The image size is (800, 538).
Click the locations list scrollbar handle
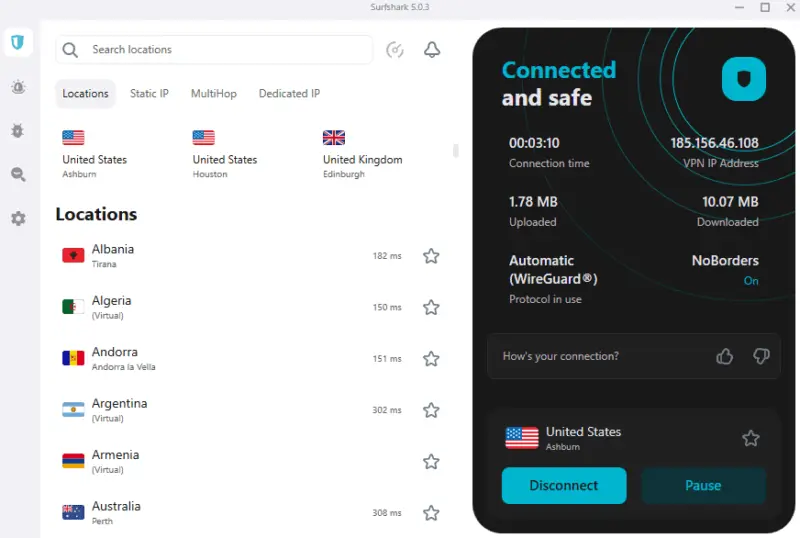tap(456, 151)
